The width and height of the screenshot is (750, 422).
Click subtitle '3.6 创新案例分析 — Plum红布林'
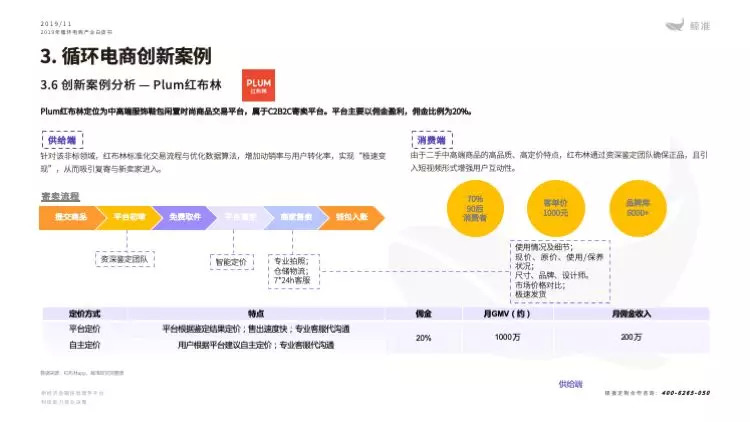pos(131,85)
